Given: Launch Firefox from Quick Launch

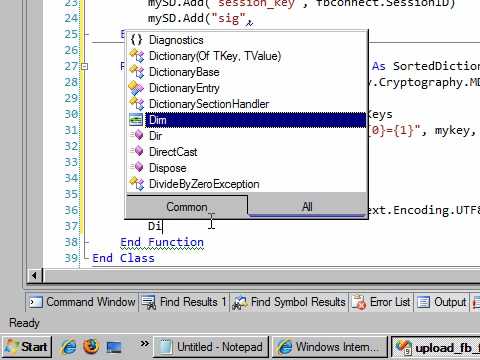Looking at the screenshot, I should pos(91,346).
